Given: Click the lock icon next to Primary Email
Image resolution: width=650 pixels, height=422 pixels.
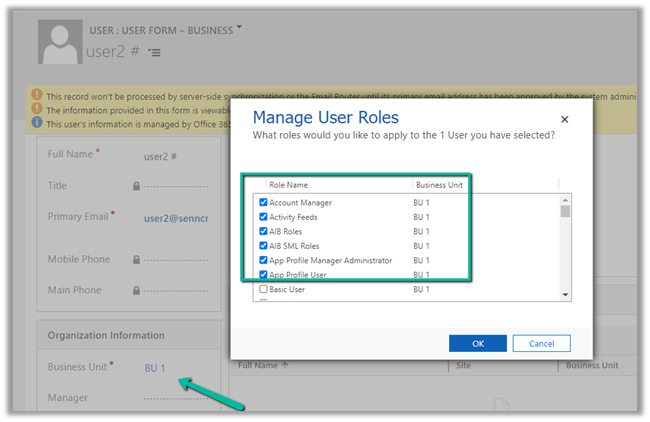Looking at the screenshot, I should [136, 217].
